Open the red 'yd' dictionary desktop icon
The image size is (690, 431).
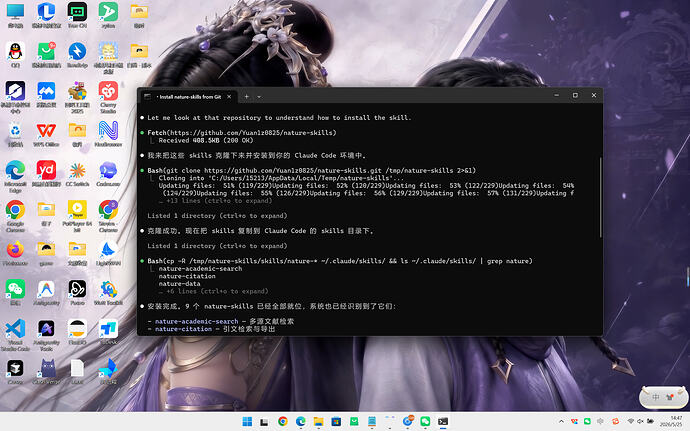[46, 170]
